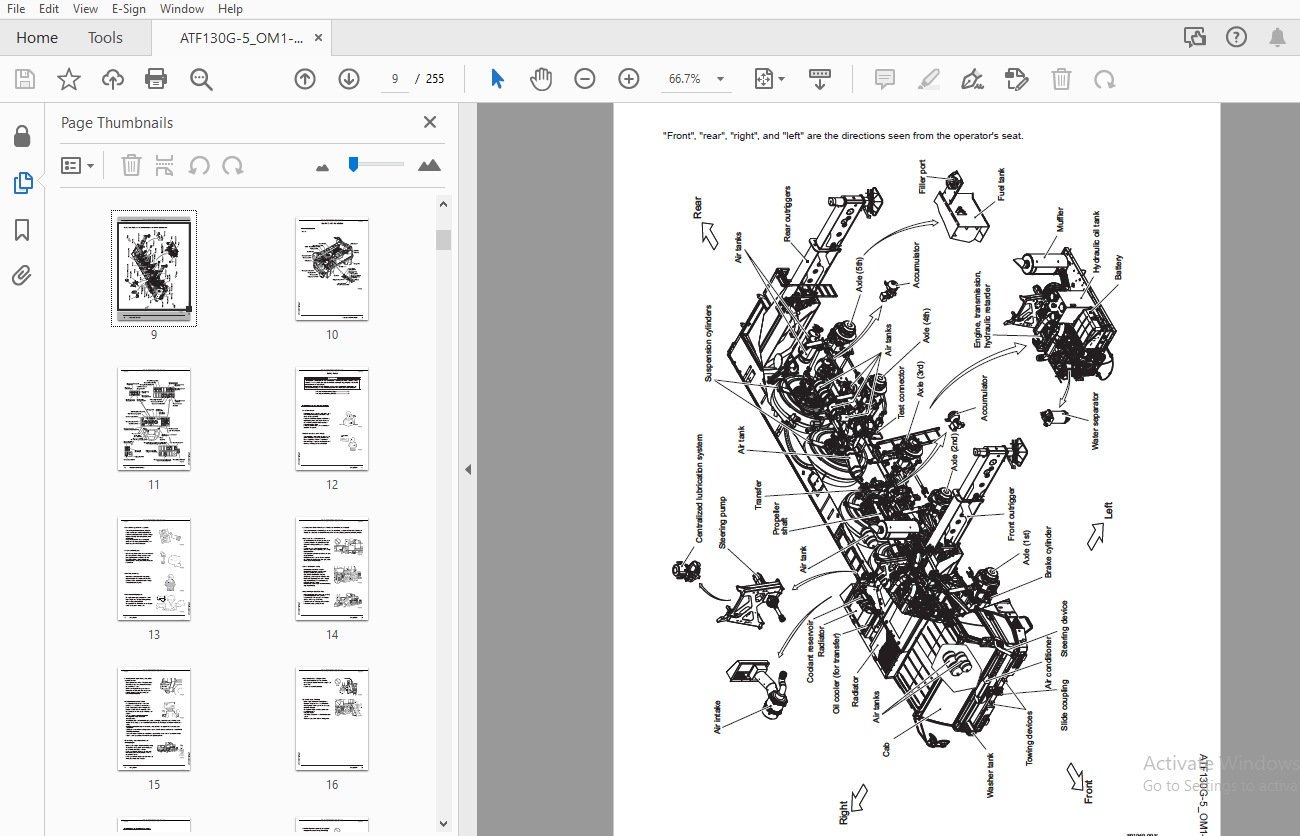Collapse the navigation pane with the arrow
Screen dimensions: 1300x836
pyautogui.click(x=467, y=469)
